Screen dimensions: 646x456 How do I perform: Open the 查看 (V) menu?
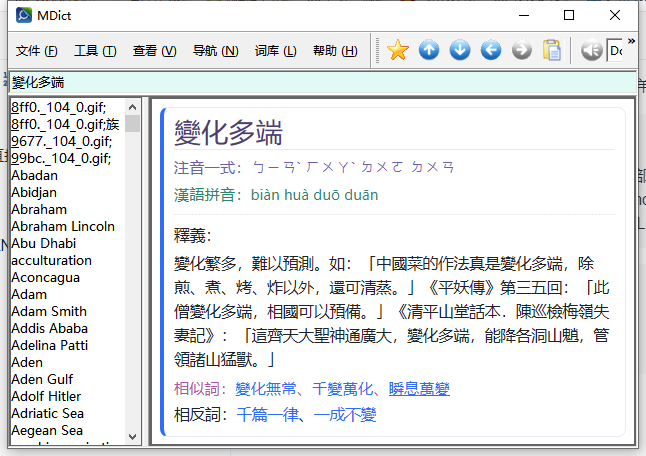tap(154, 51)
